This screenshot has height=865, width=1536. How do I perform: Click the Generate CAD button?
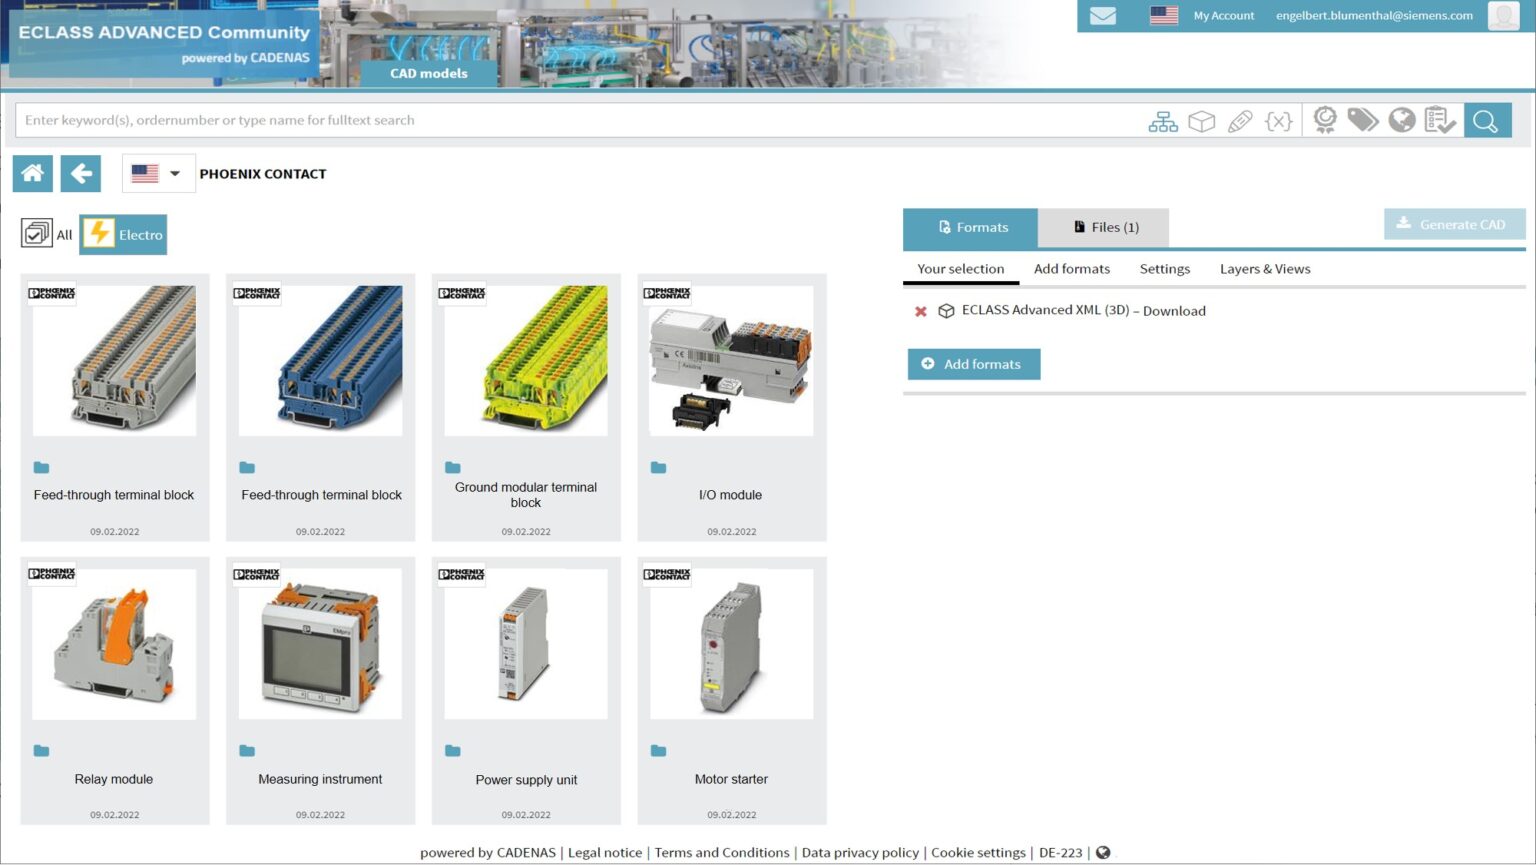(x=1454, y=224)
